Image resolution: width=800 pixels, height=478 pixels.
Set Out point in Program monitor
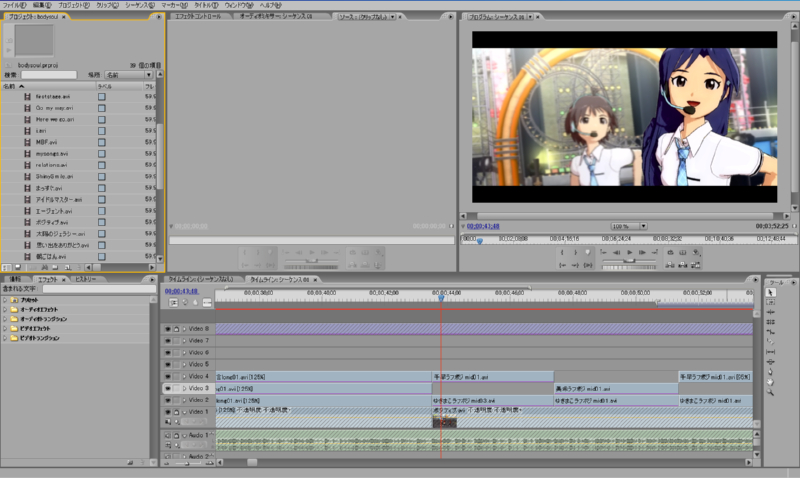click(575, 253)
